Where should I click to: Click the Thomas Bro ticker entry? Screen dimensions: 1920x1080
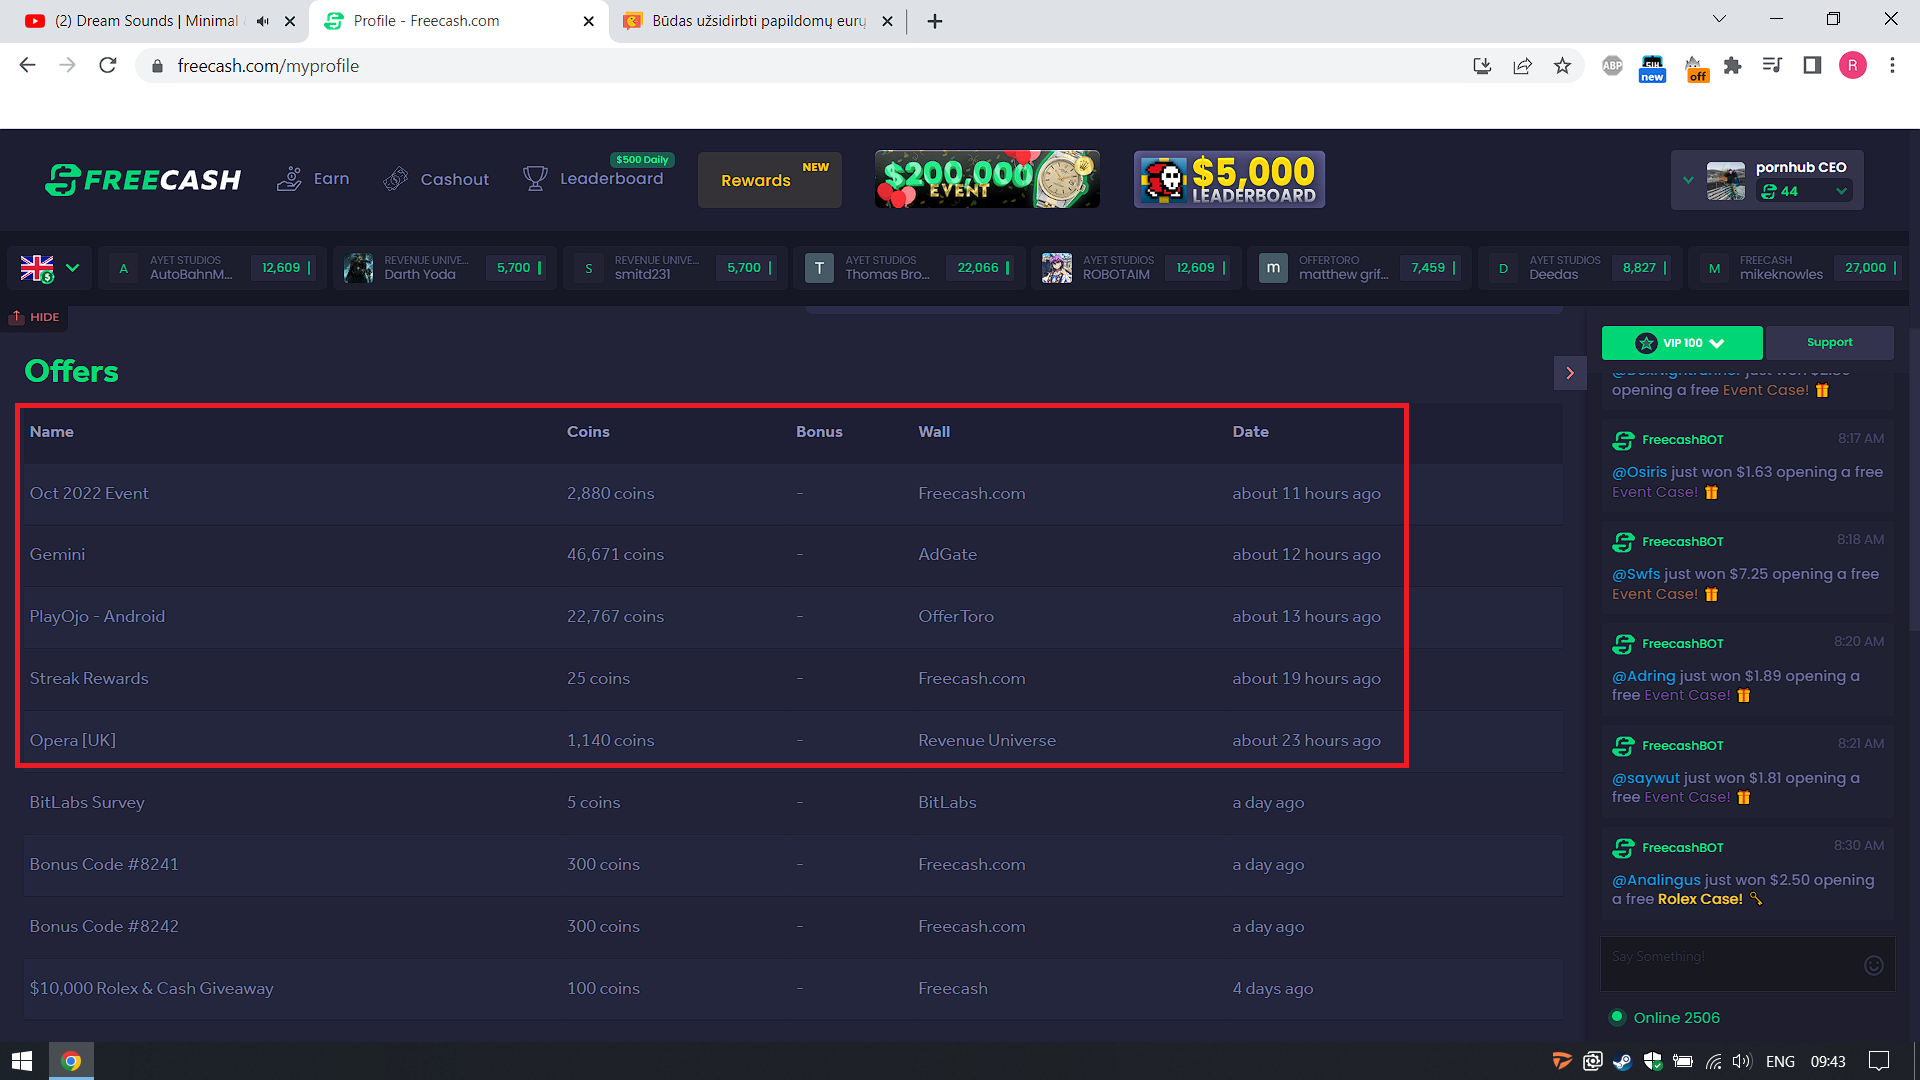click(909, 268)
